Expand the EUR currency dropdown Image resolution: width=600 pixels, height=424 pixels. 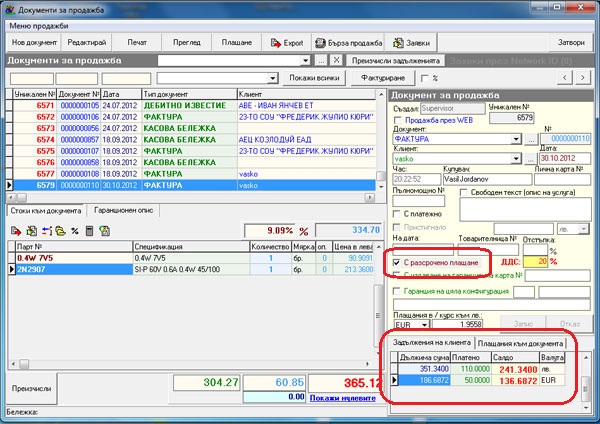[422, 325]
